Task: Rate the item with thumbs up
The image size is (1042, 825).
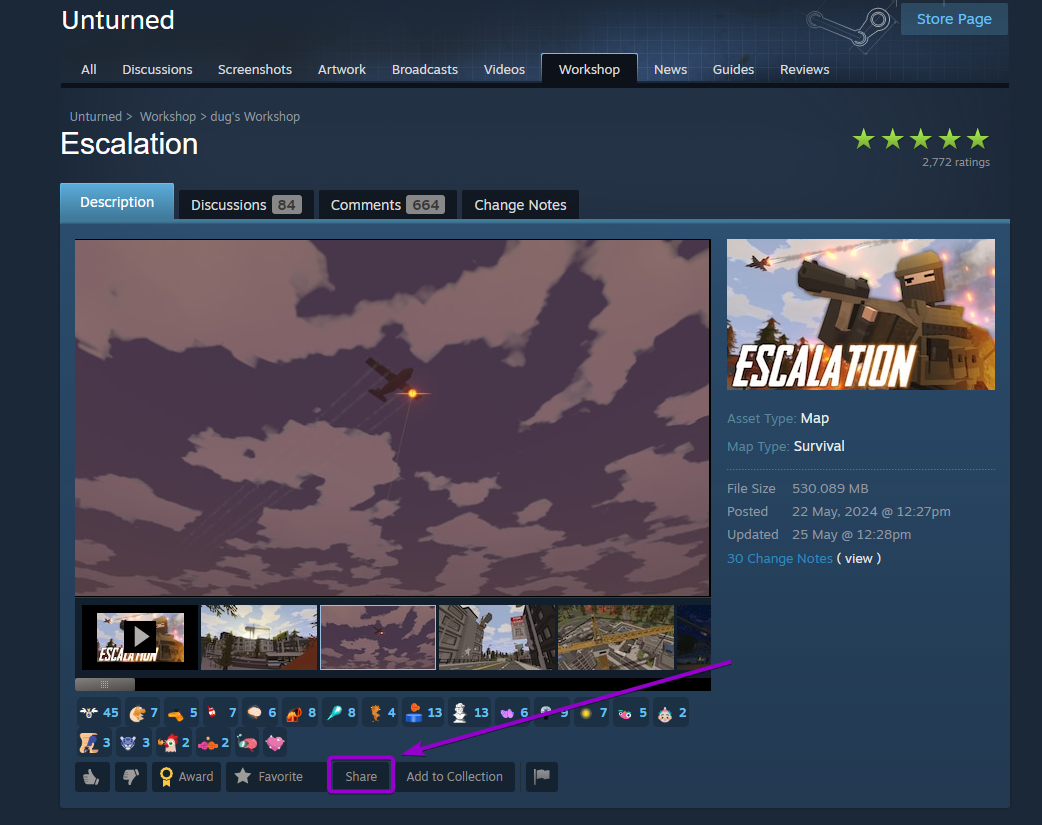Action: pyautogui.click(x=92, y=776)
